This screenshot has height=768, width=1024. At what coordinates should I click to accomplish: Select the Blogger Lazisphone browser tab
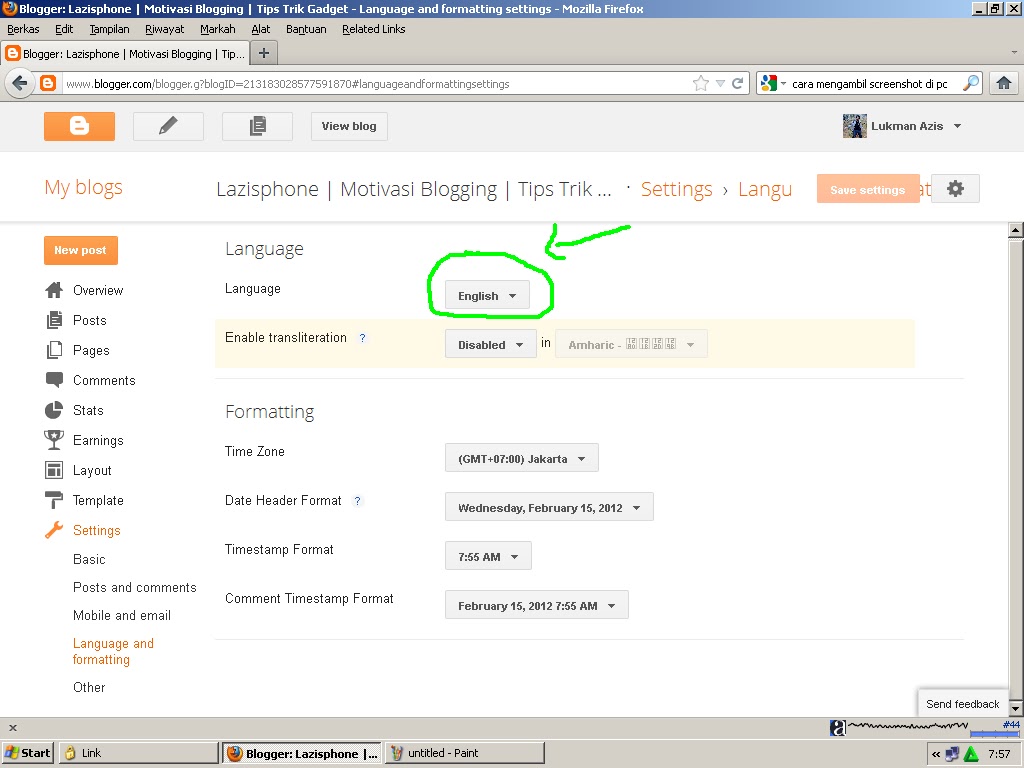(x=126, y=54)
